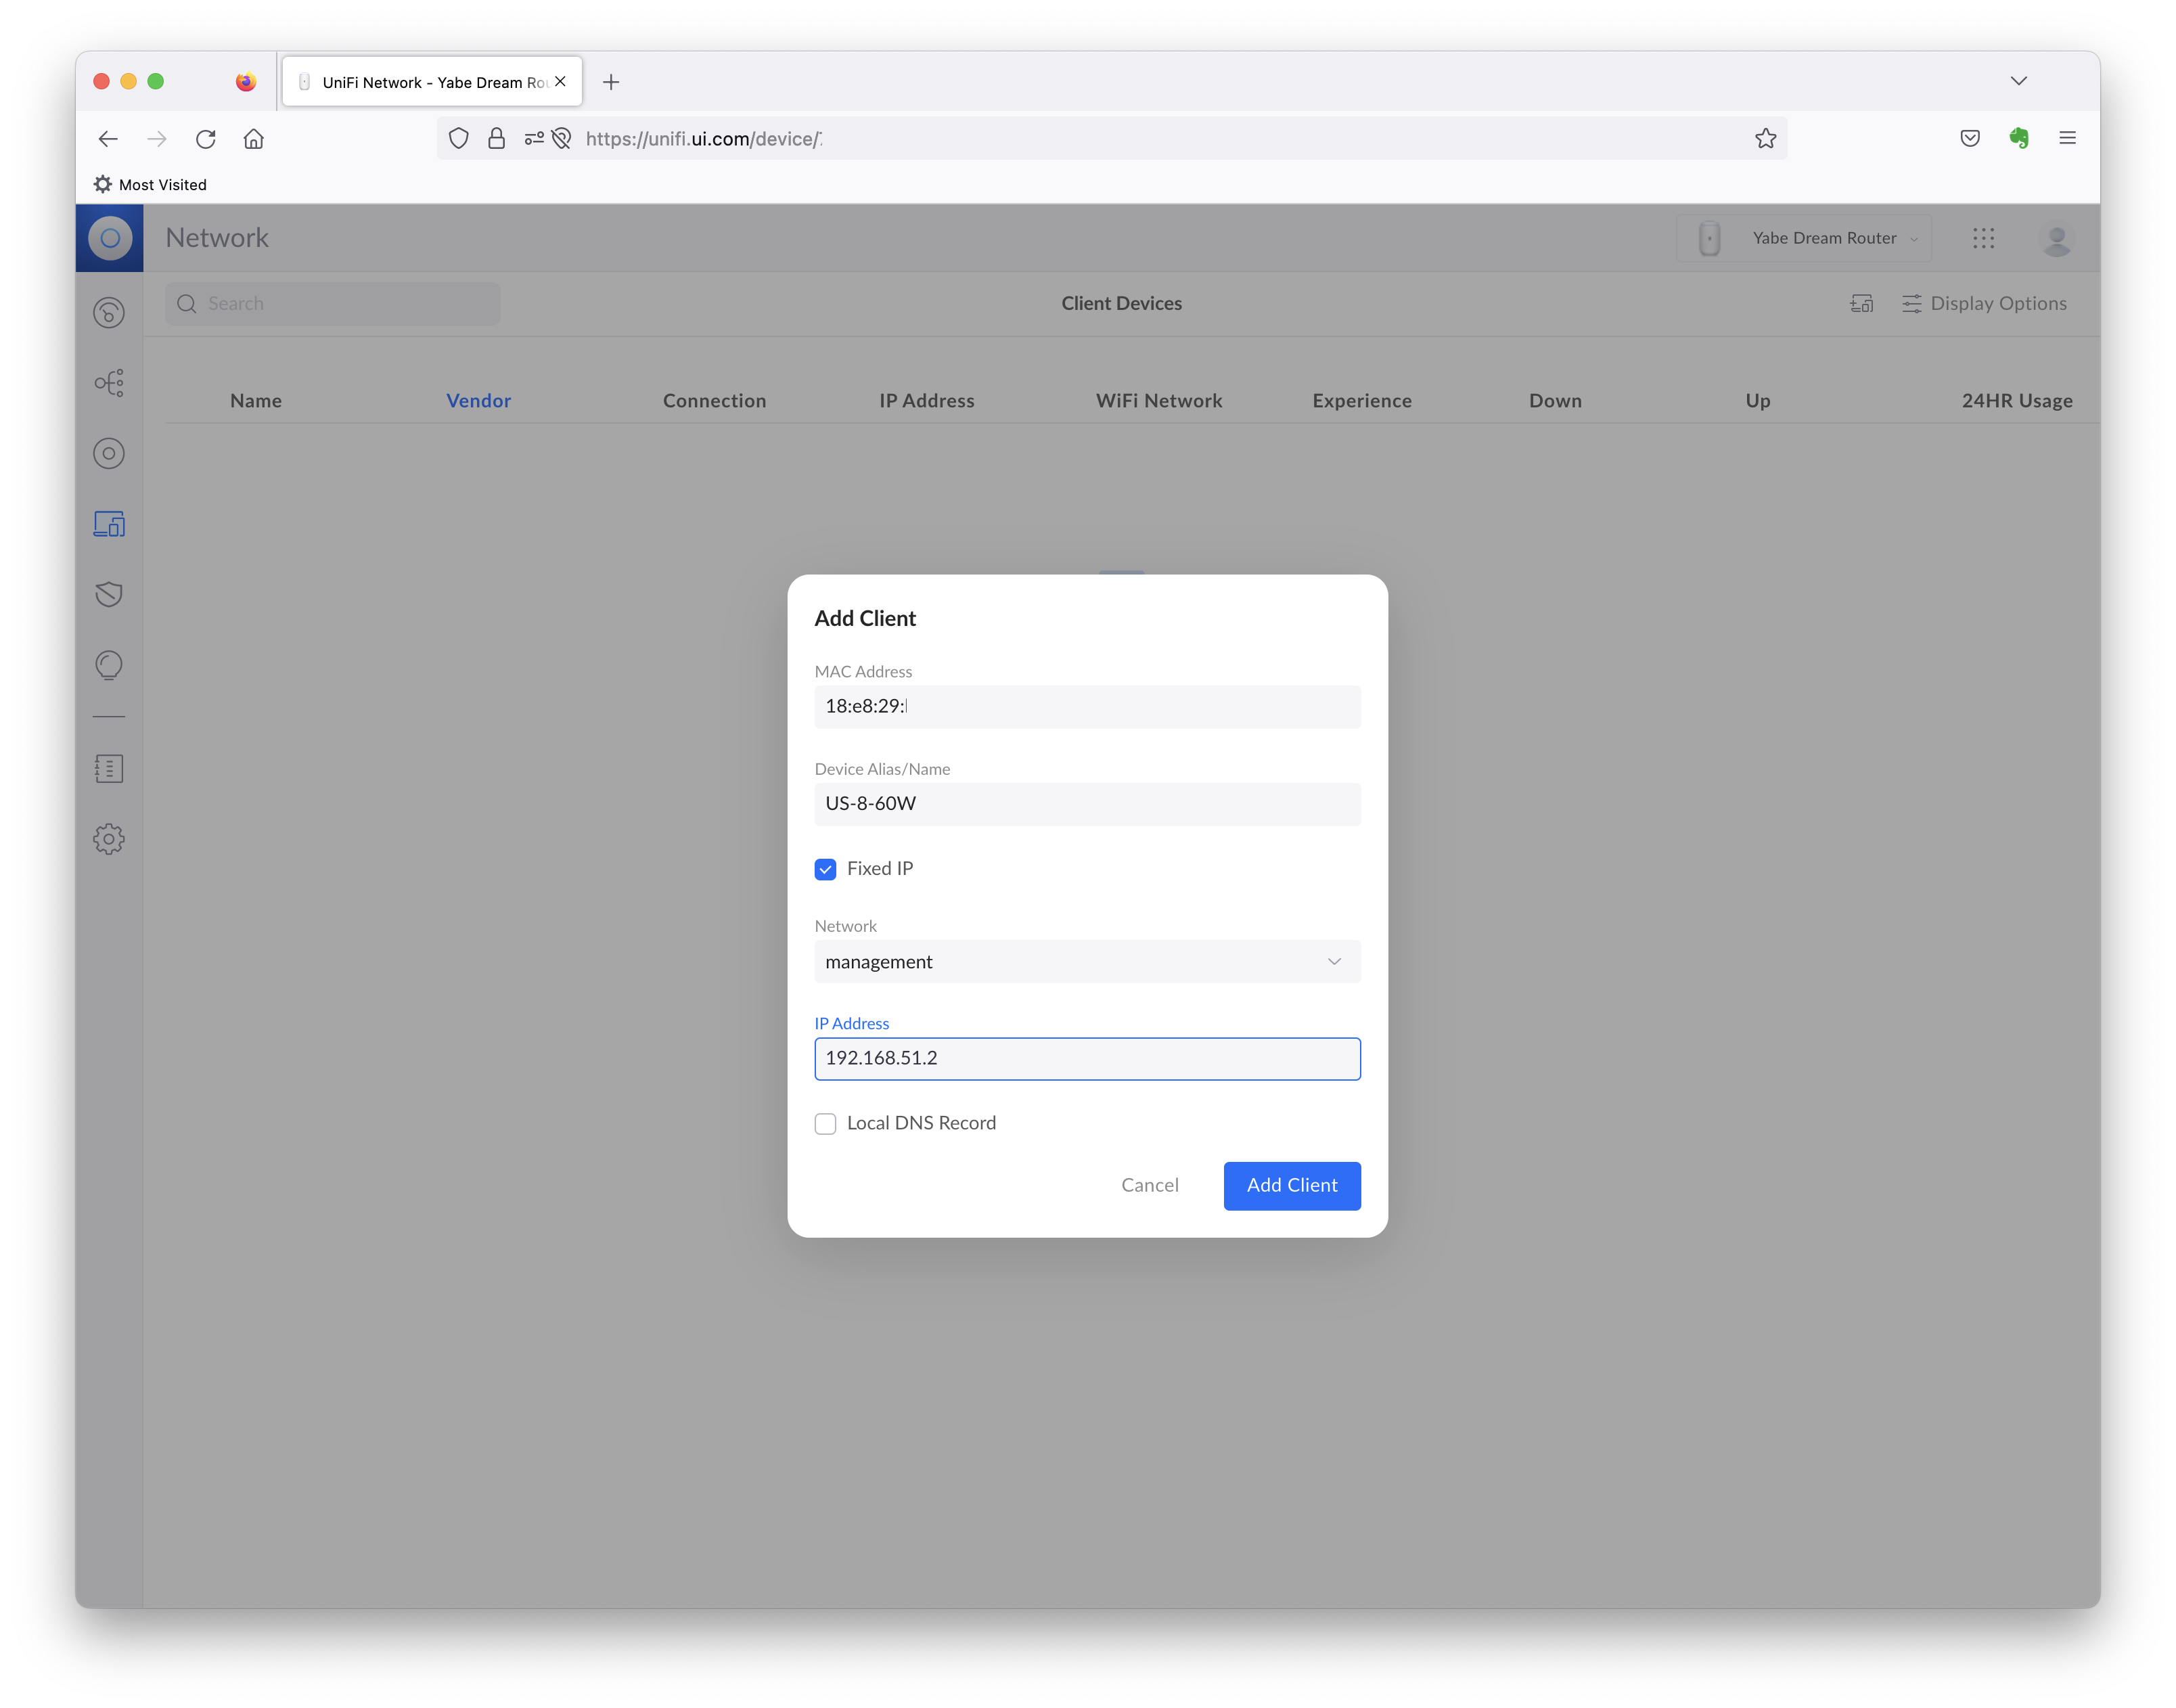Click the client Search box
Viewport: 2176px width, 1708px height.
pos(333,304)
